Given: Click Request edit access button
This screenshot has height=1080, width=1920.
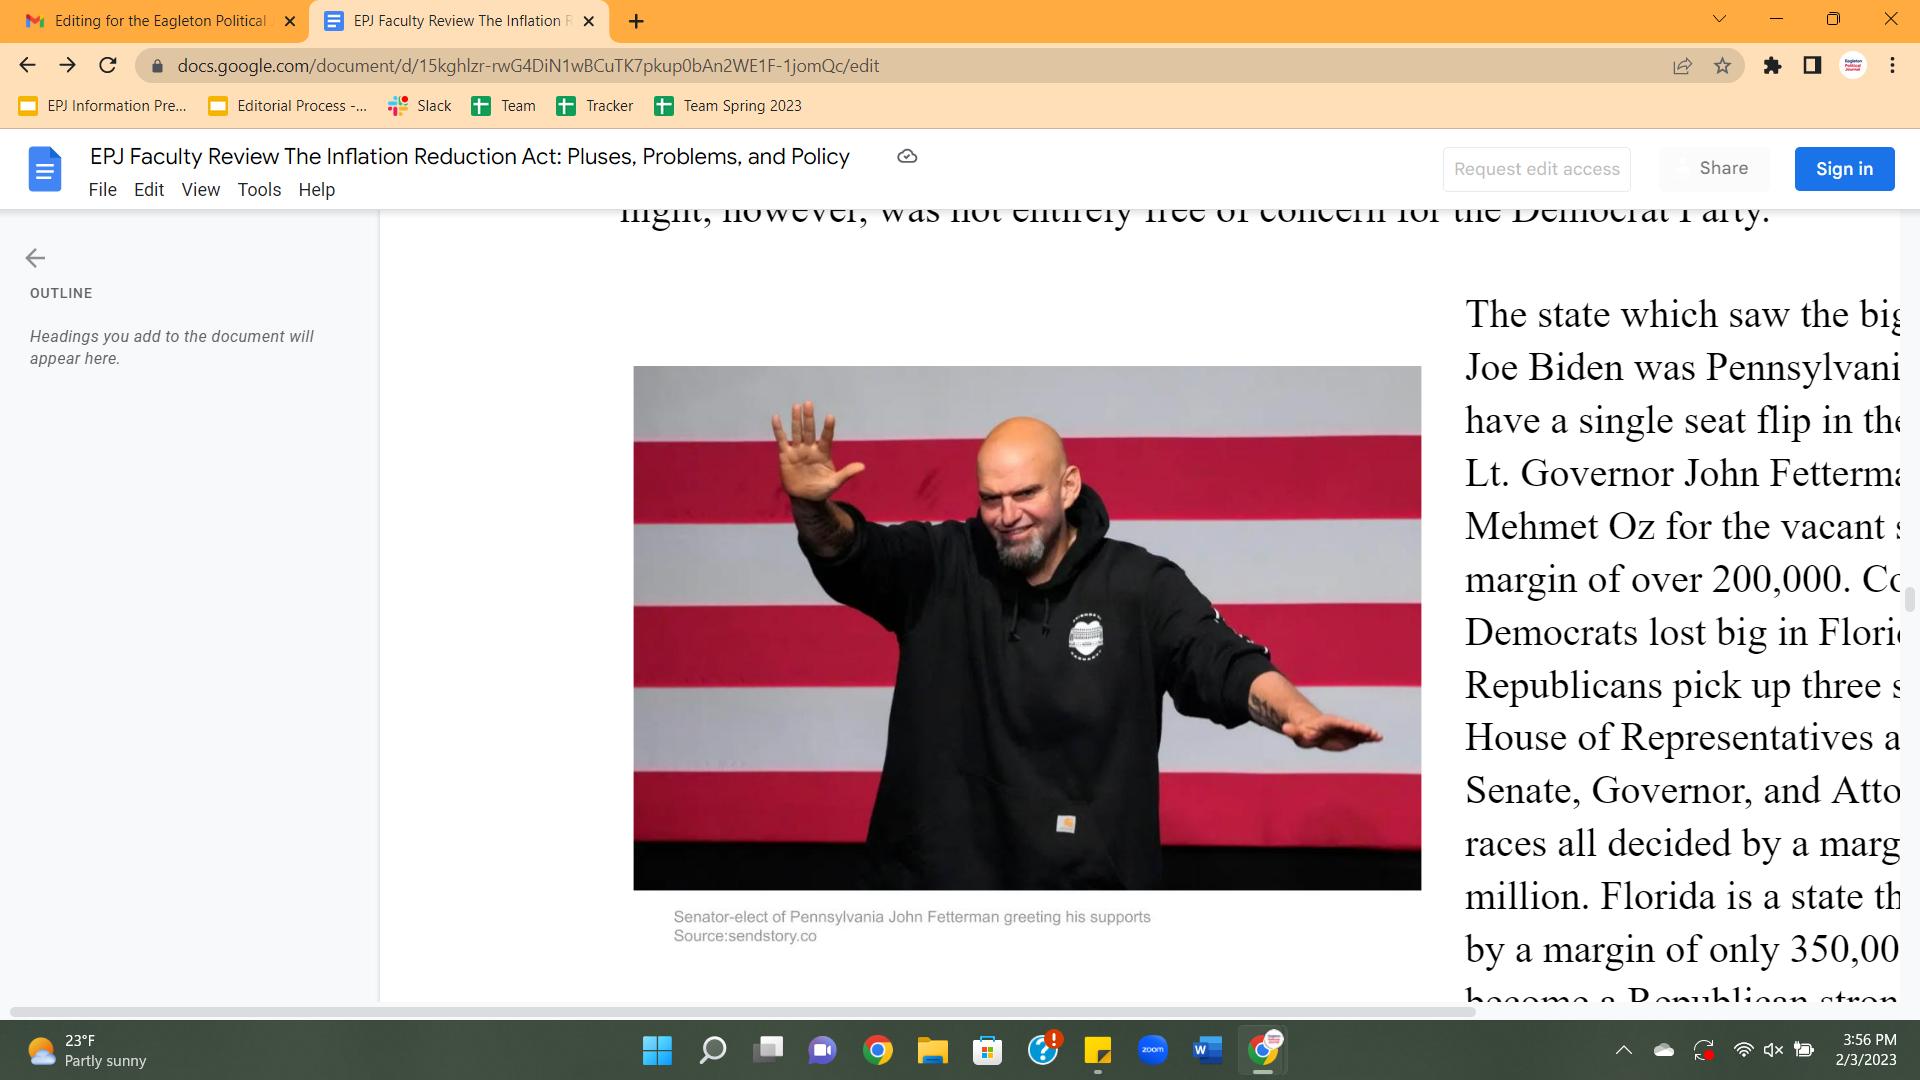Looking at the screenshot, I should click(x=1536, y=169).
